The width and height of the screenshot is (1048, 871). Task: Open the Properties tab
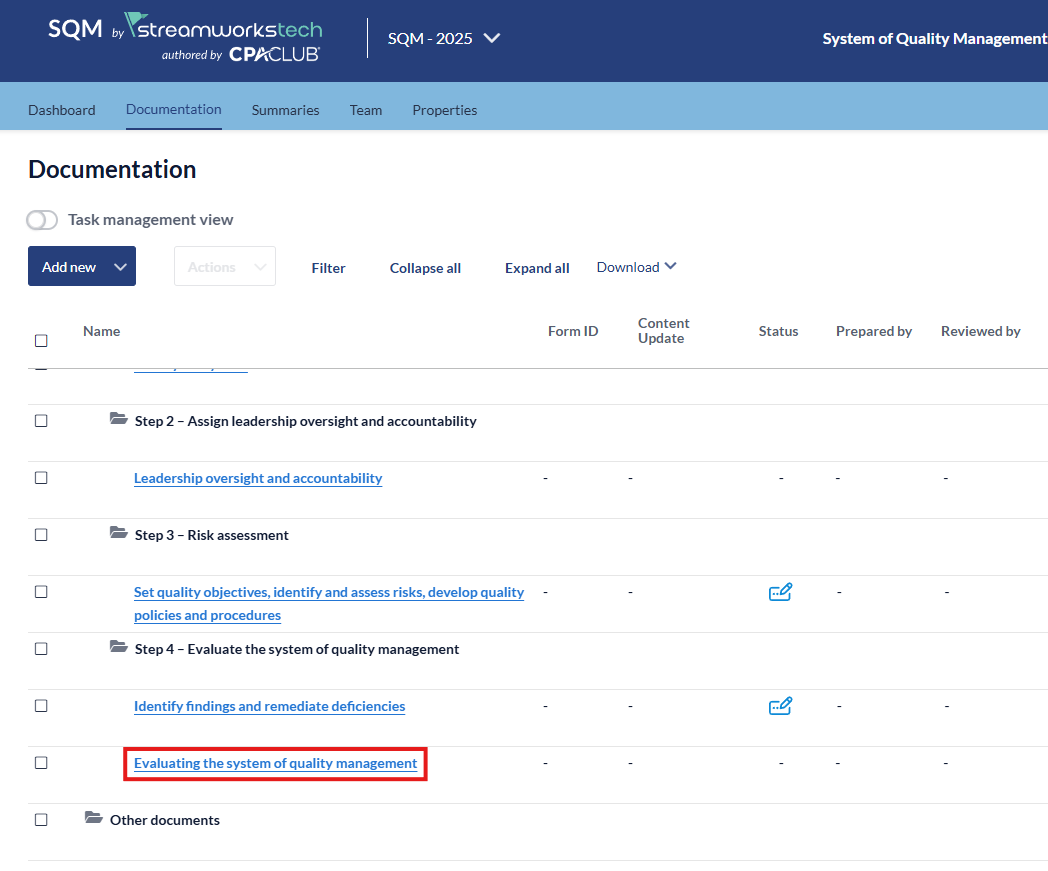point(444,110)
